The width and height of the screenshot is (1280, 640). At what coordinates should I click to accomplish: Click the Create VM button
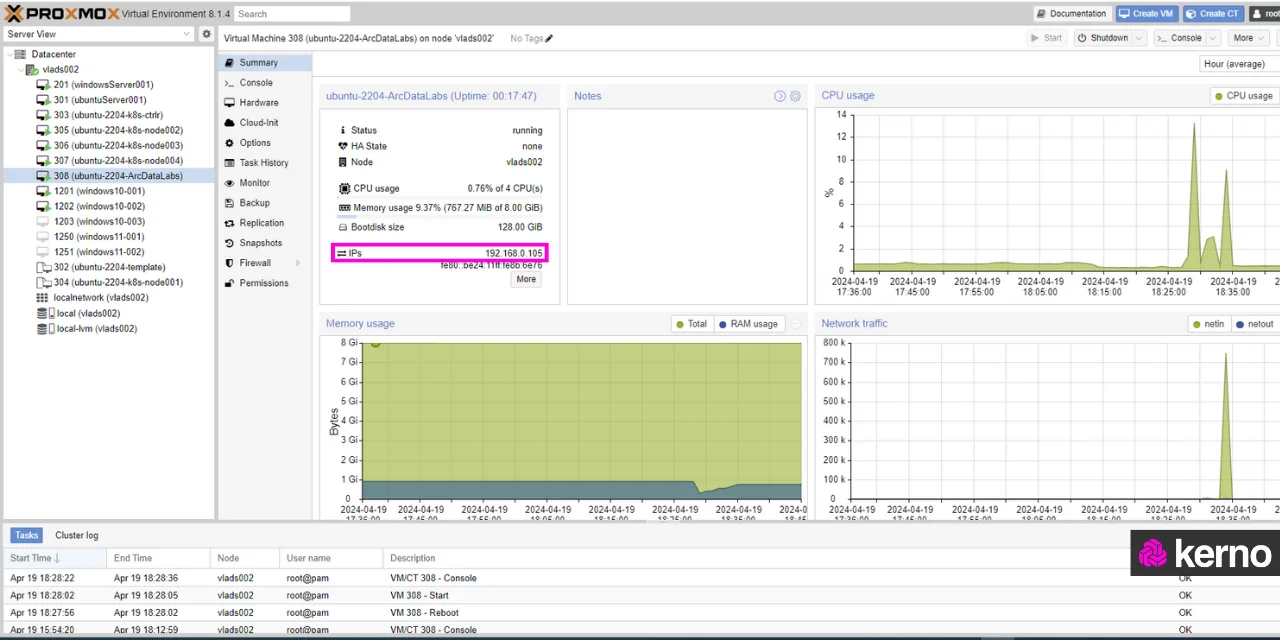click(x=1146, y=14)
